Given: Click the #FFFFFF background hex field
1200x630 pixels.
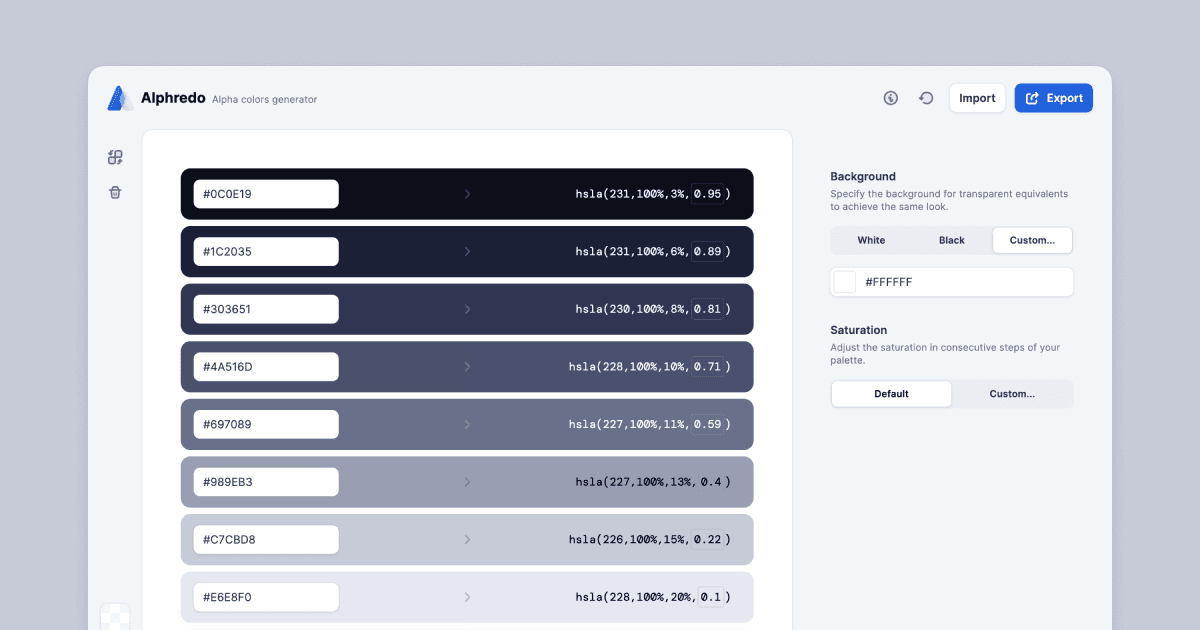Looking at the screenshot, I should (952, 282).
